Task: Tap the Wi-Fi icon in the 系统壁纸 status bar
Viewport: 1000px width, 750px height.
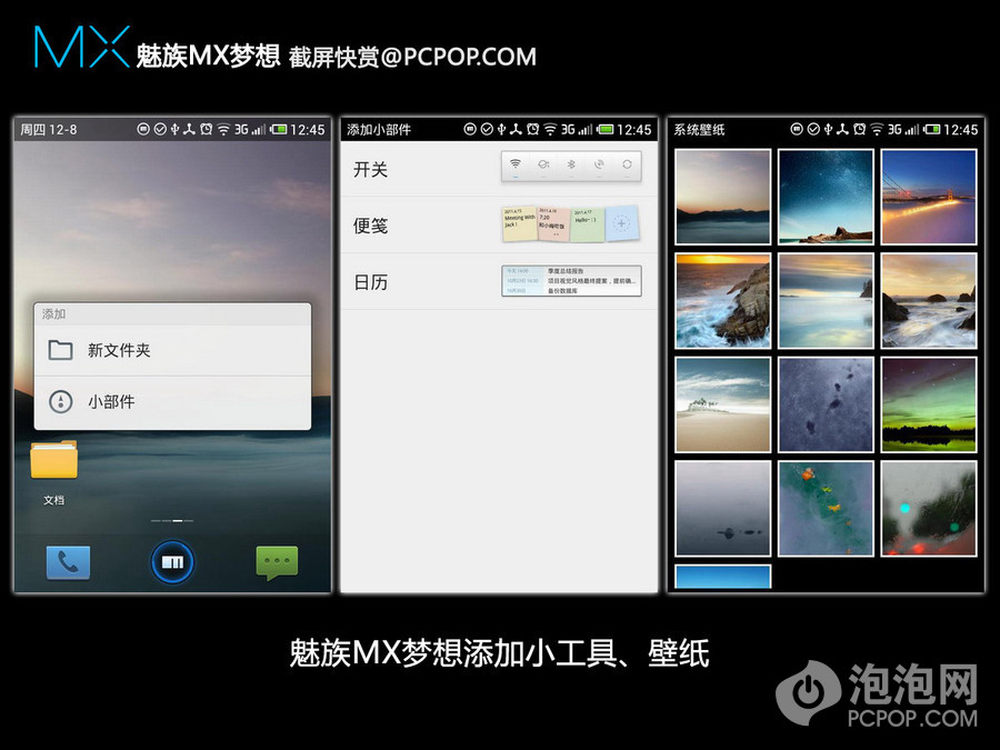Action: (x=877, y=130)
